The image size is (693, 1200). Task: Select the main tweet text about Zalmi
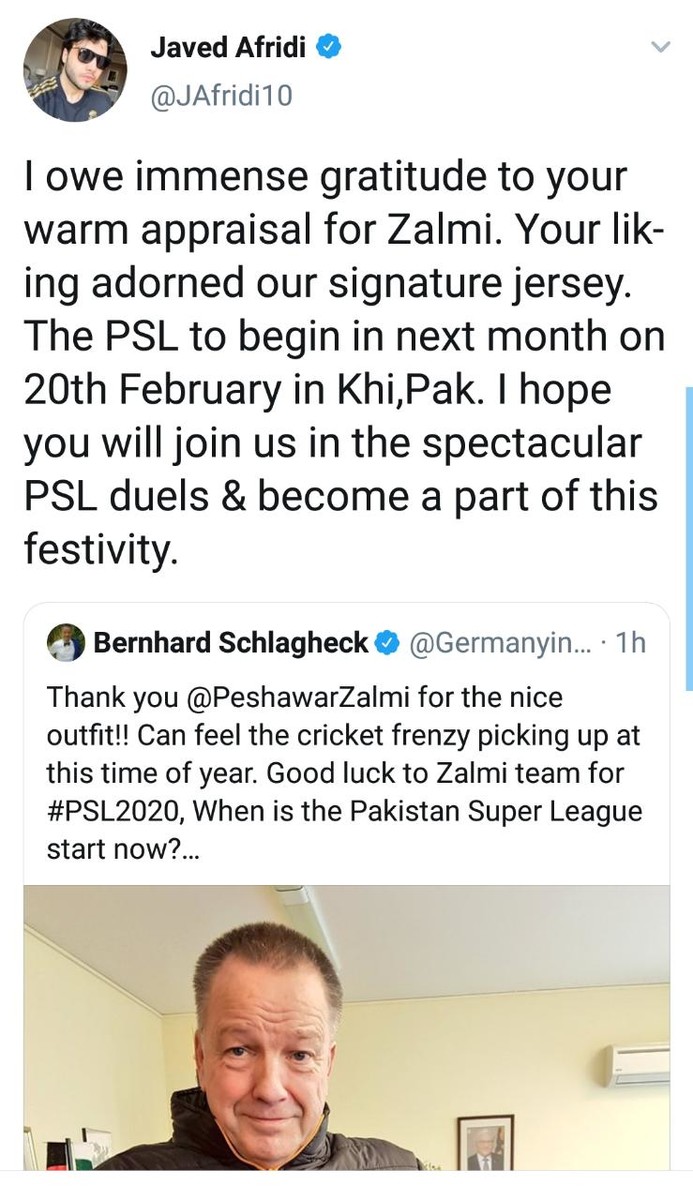[x=340, y=360]
